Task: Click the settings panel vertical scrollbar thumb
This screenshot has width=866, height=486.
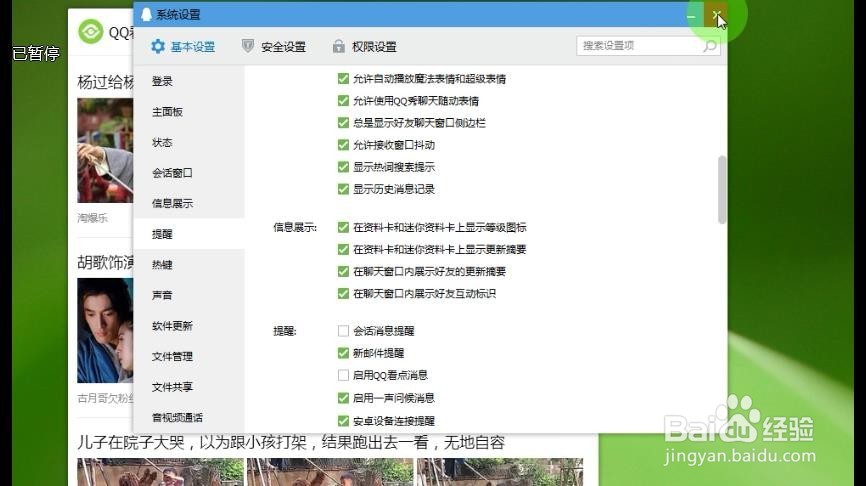Action: (x=721, y=190)
